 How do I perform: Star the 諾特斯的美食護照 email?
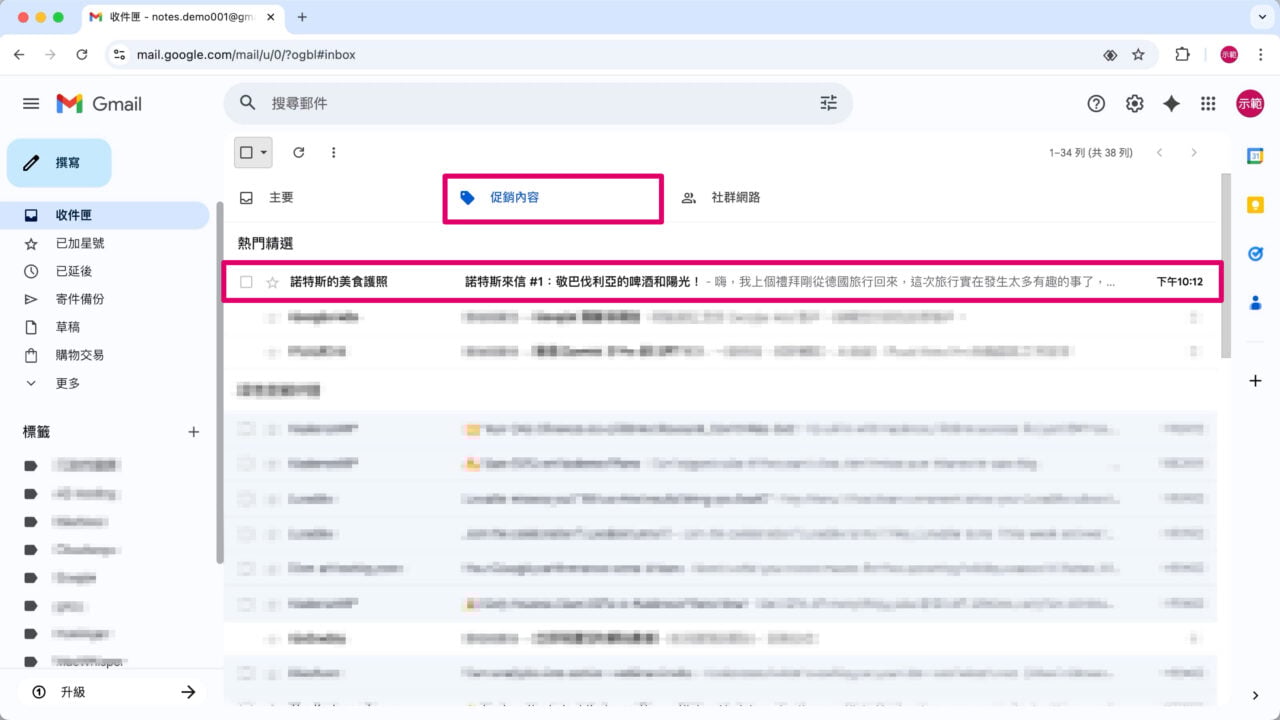pyautogui.click(x=271, y=282)
